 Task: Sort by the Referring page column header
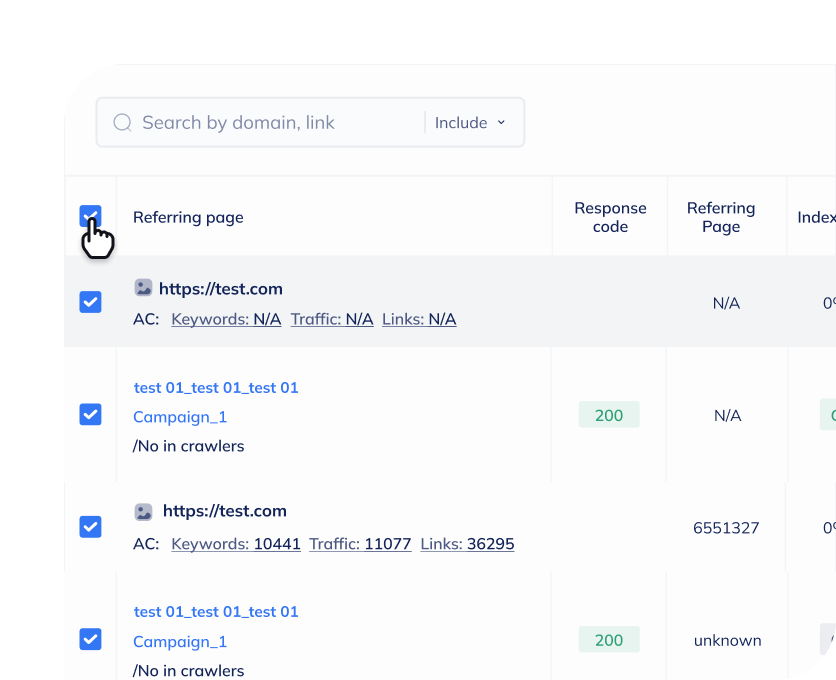(x=188, y=217)
